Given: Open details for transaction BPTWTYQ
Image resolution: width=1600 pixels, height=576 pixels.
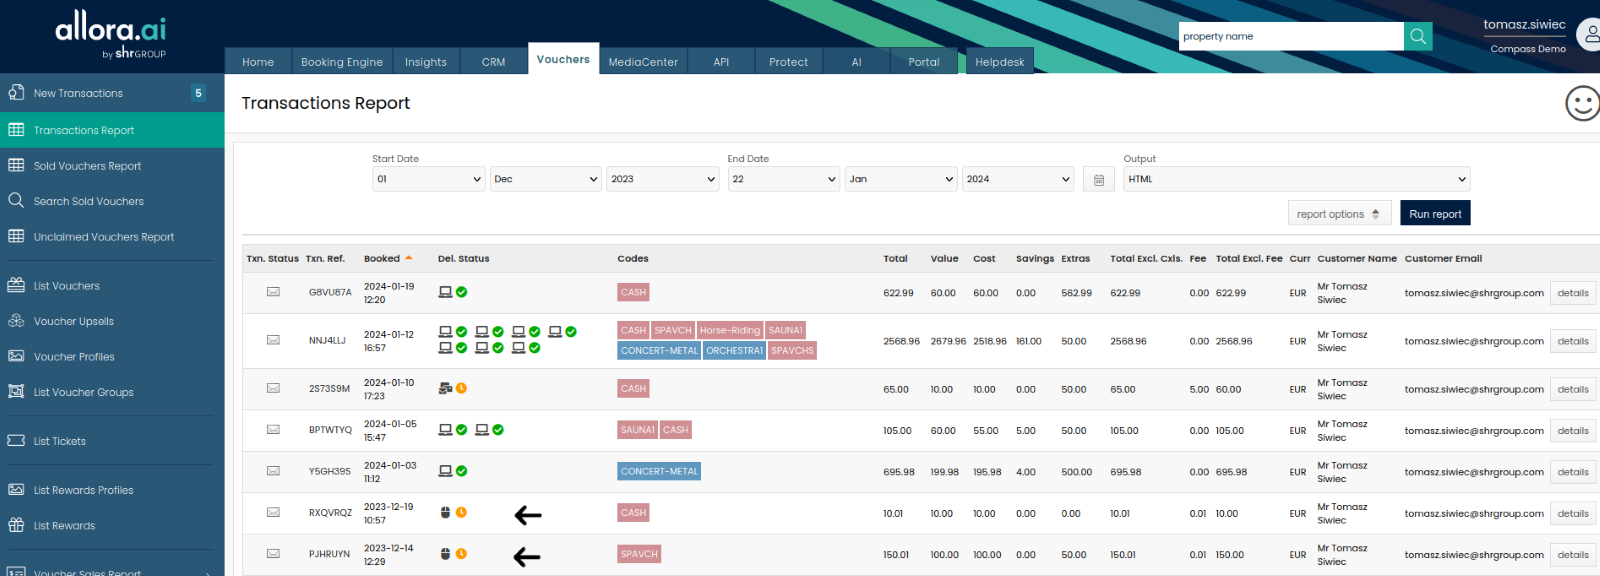Looking at the screenshot, I should (x=1573, y=431).
